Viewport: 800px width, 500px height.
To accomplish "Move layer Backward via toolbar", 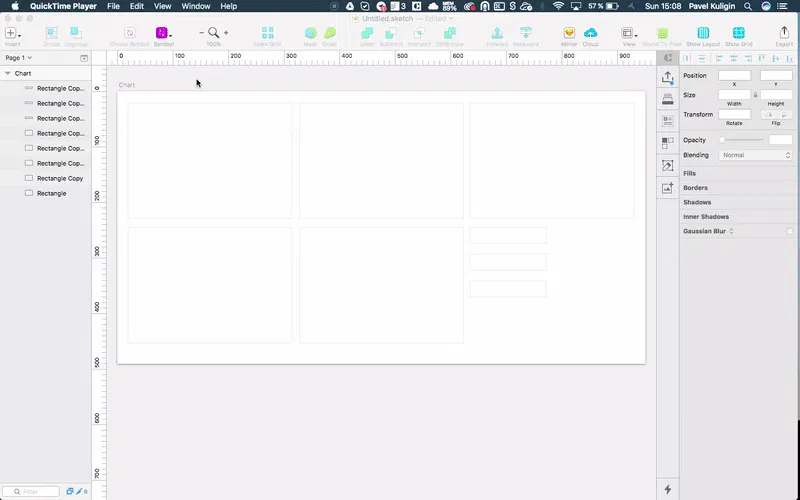I will [x=526, y=33].
